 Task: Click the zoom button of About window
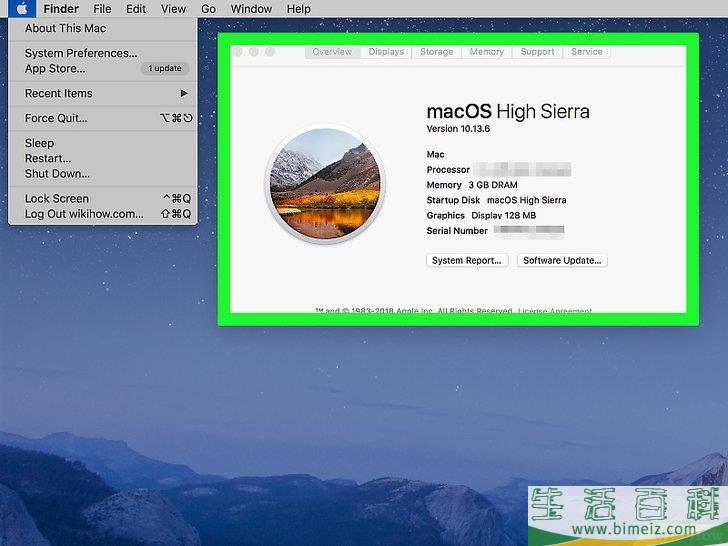tap(270, 52)
